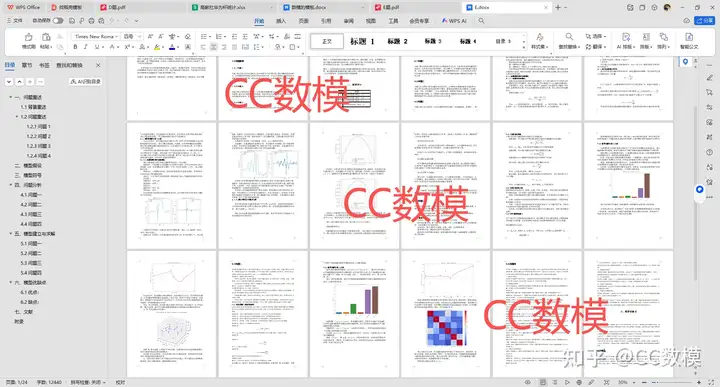This screenshot has width=720, height=387.
Task: Apply underline with the U icon
Action: [x=96, y=47]
